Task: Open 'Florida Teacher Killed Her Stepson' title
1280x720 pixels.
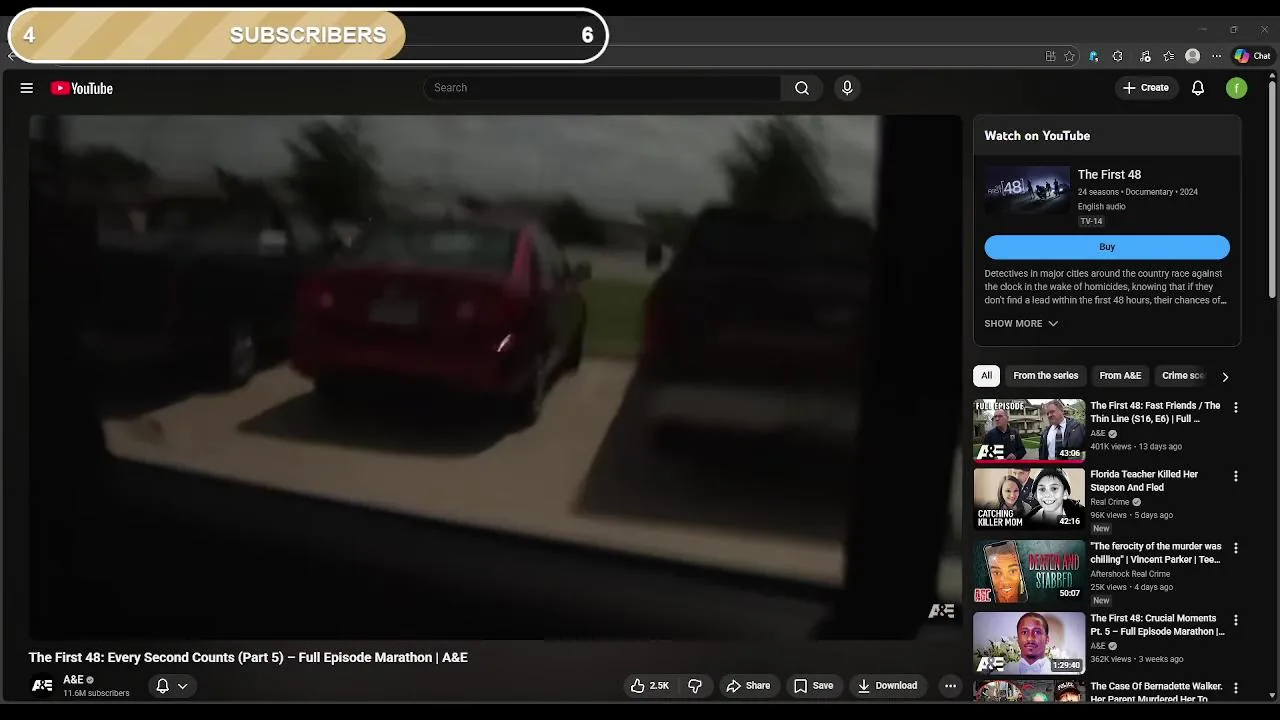Action: pos(1144,481)
